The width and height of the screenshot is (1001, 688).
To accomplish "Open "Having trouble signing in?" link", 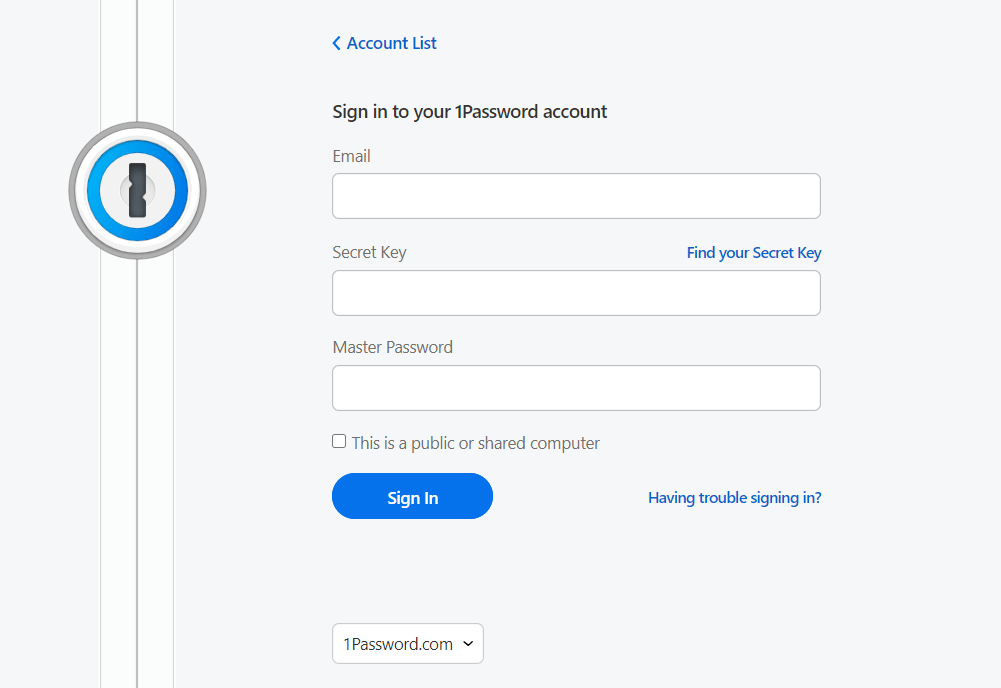I will pyautogui.click(x=735, y=497).
